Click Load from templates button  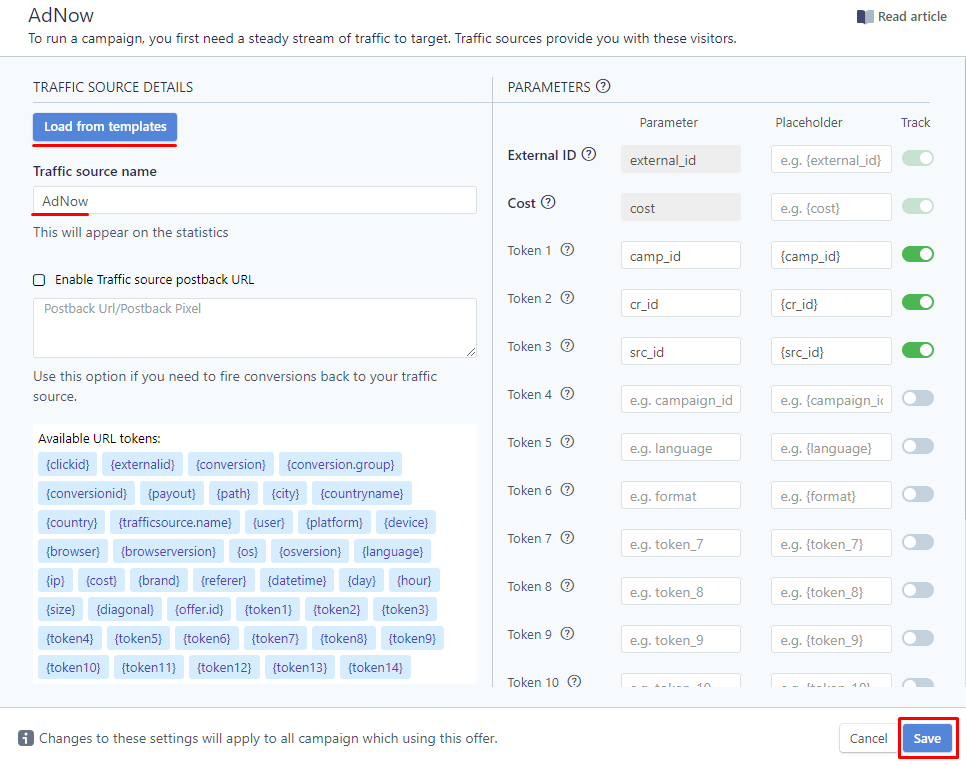pos(105,127)
